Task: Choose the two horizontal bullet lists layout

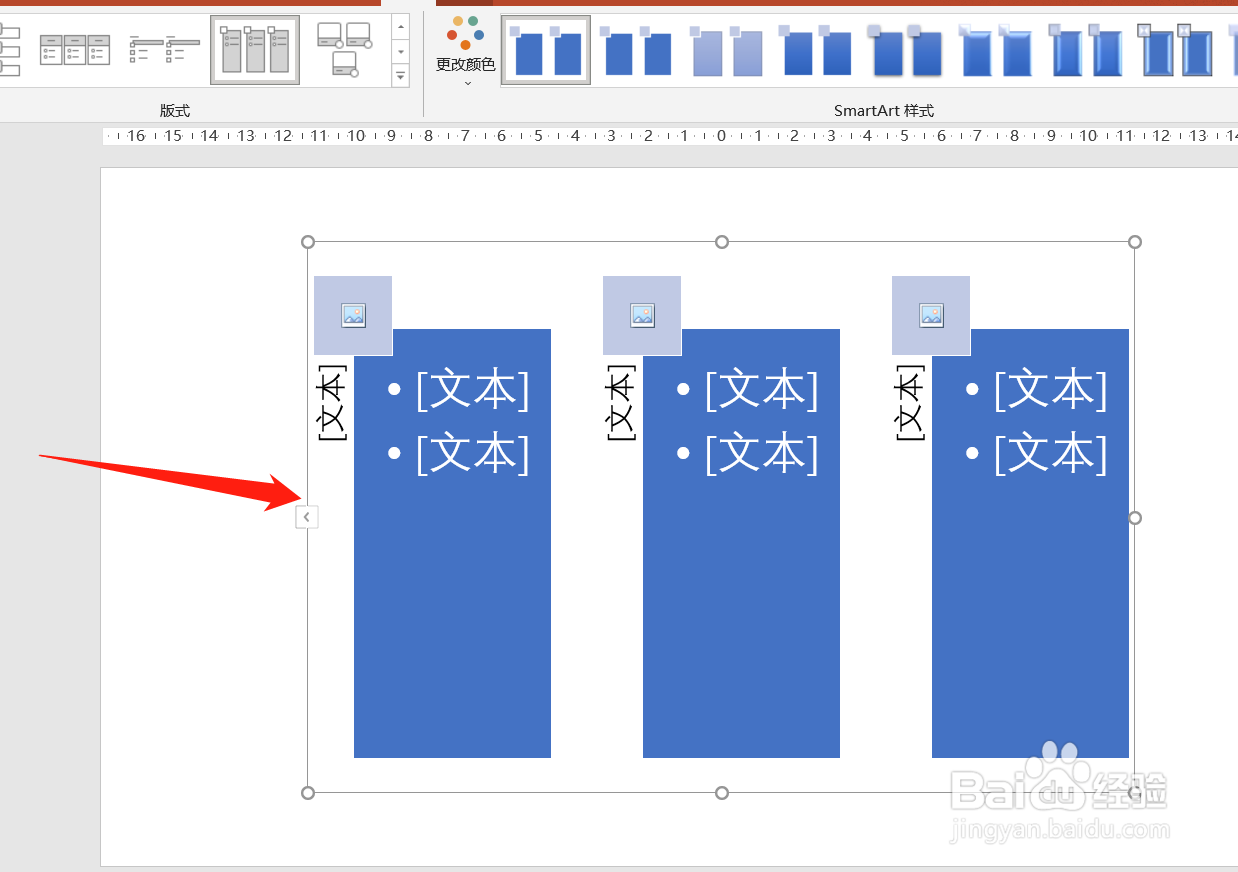Action: 164,50
